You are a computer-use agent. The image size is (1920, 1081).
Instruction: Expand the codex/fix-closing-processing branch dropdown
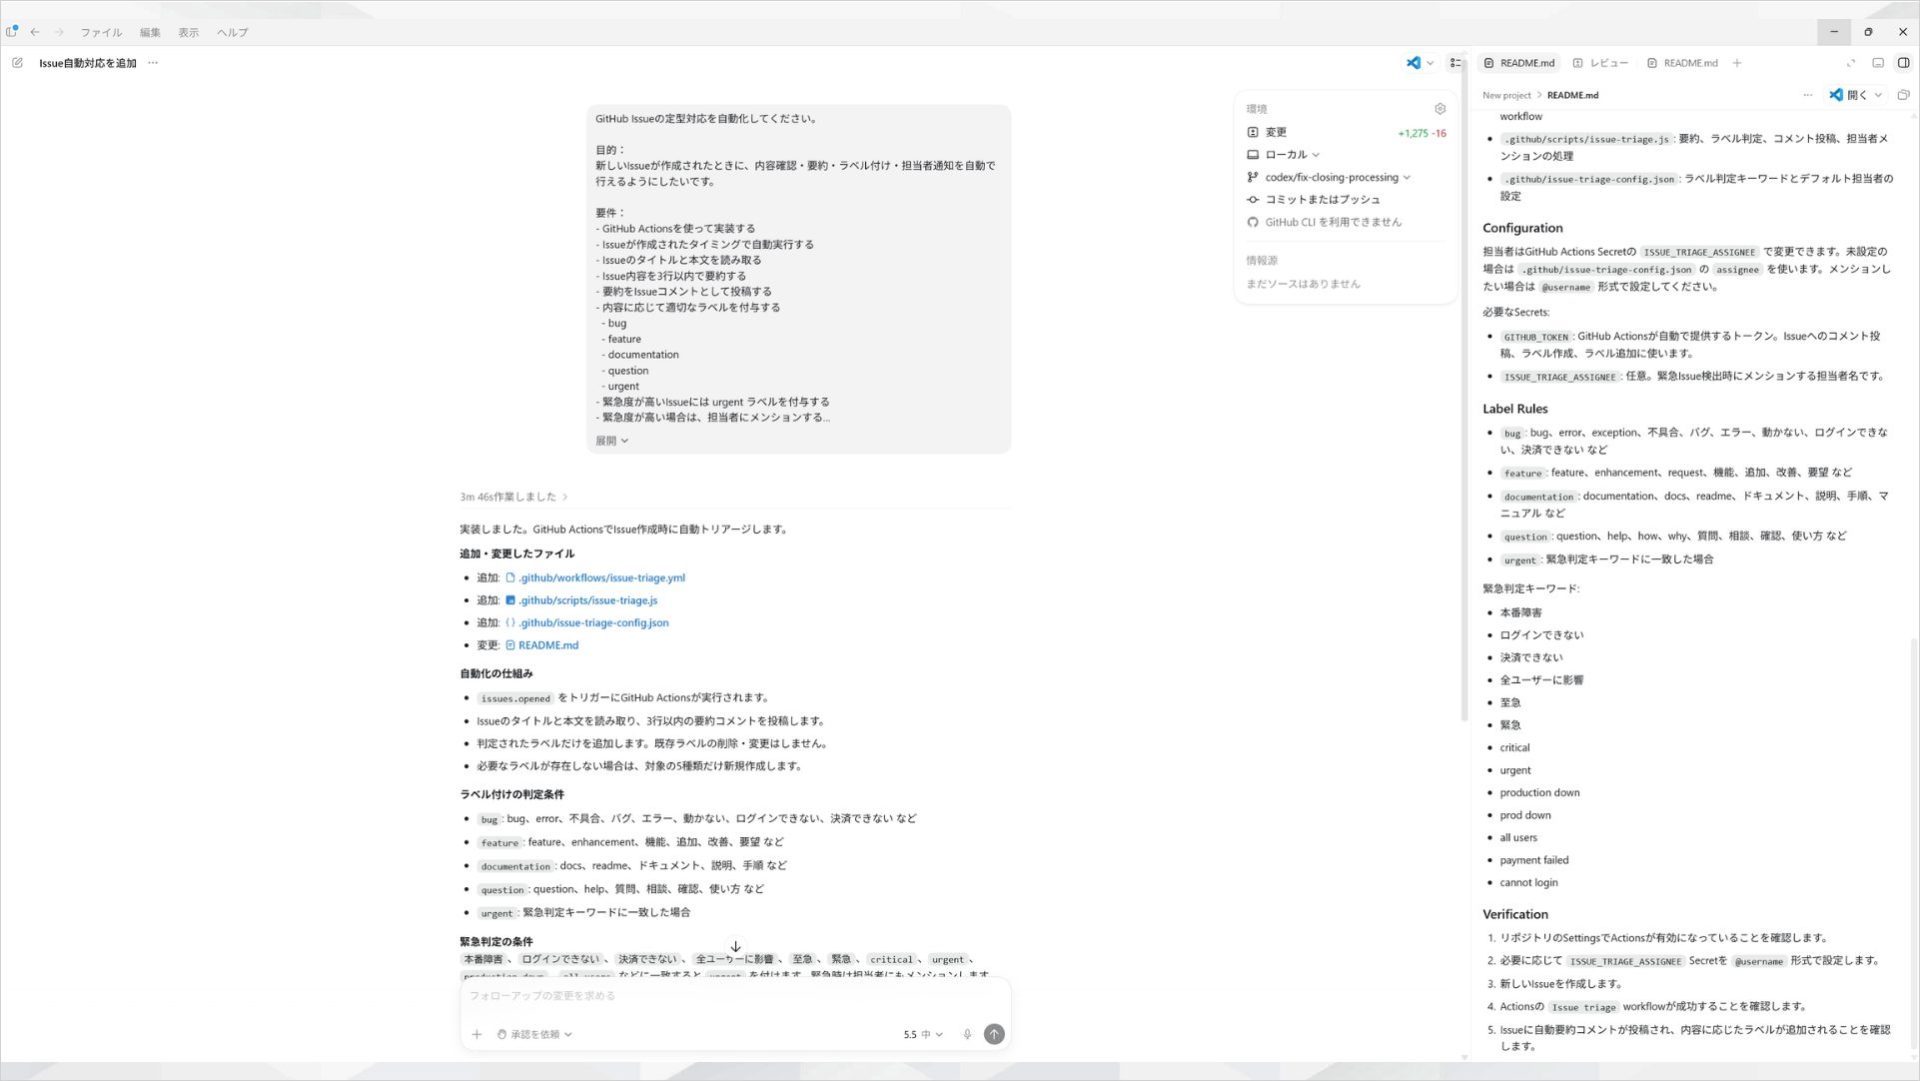click(1329, 177)
